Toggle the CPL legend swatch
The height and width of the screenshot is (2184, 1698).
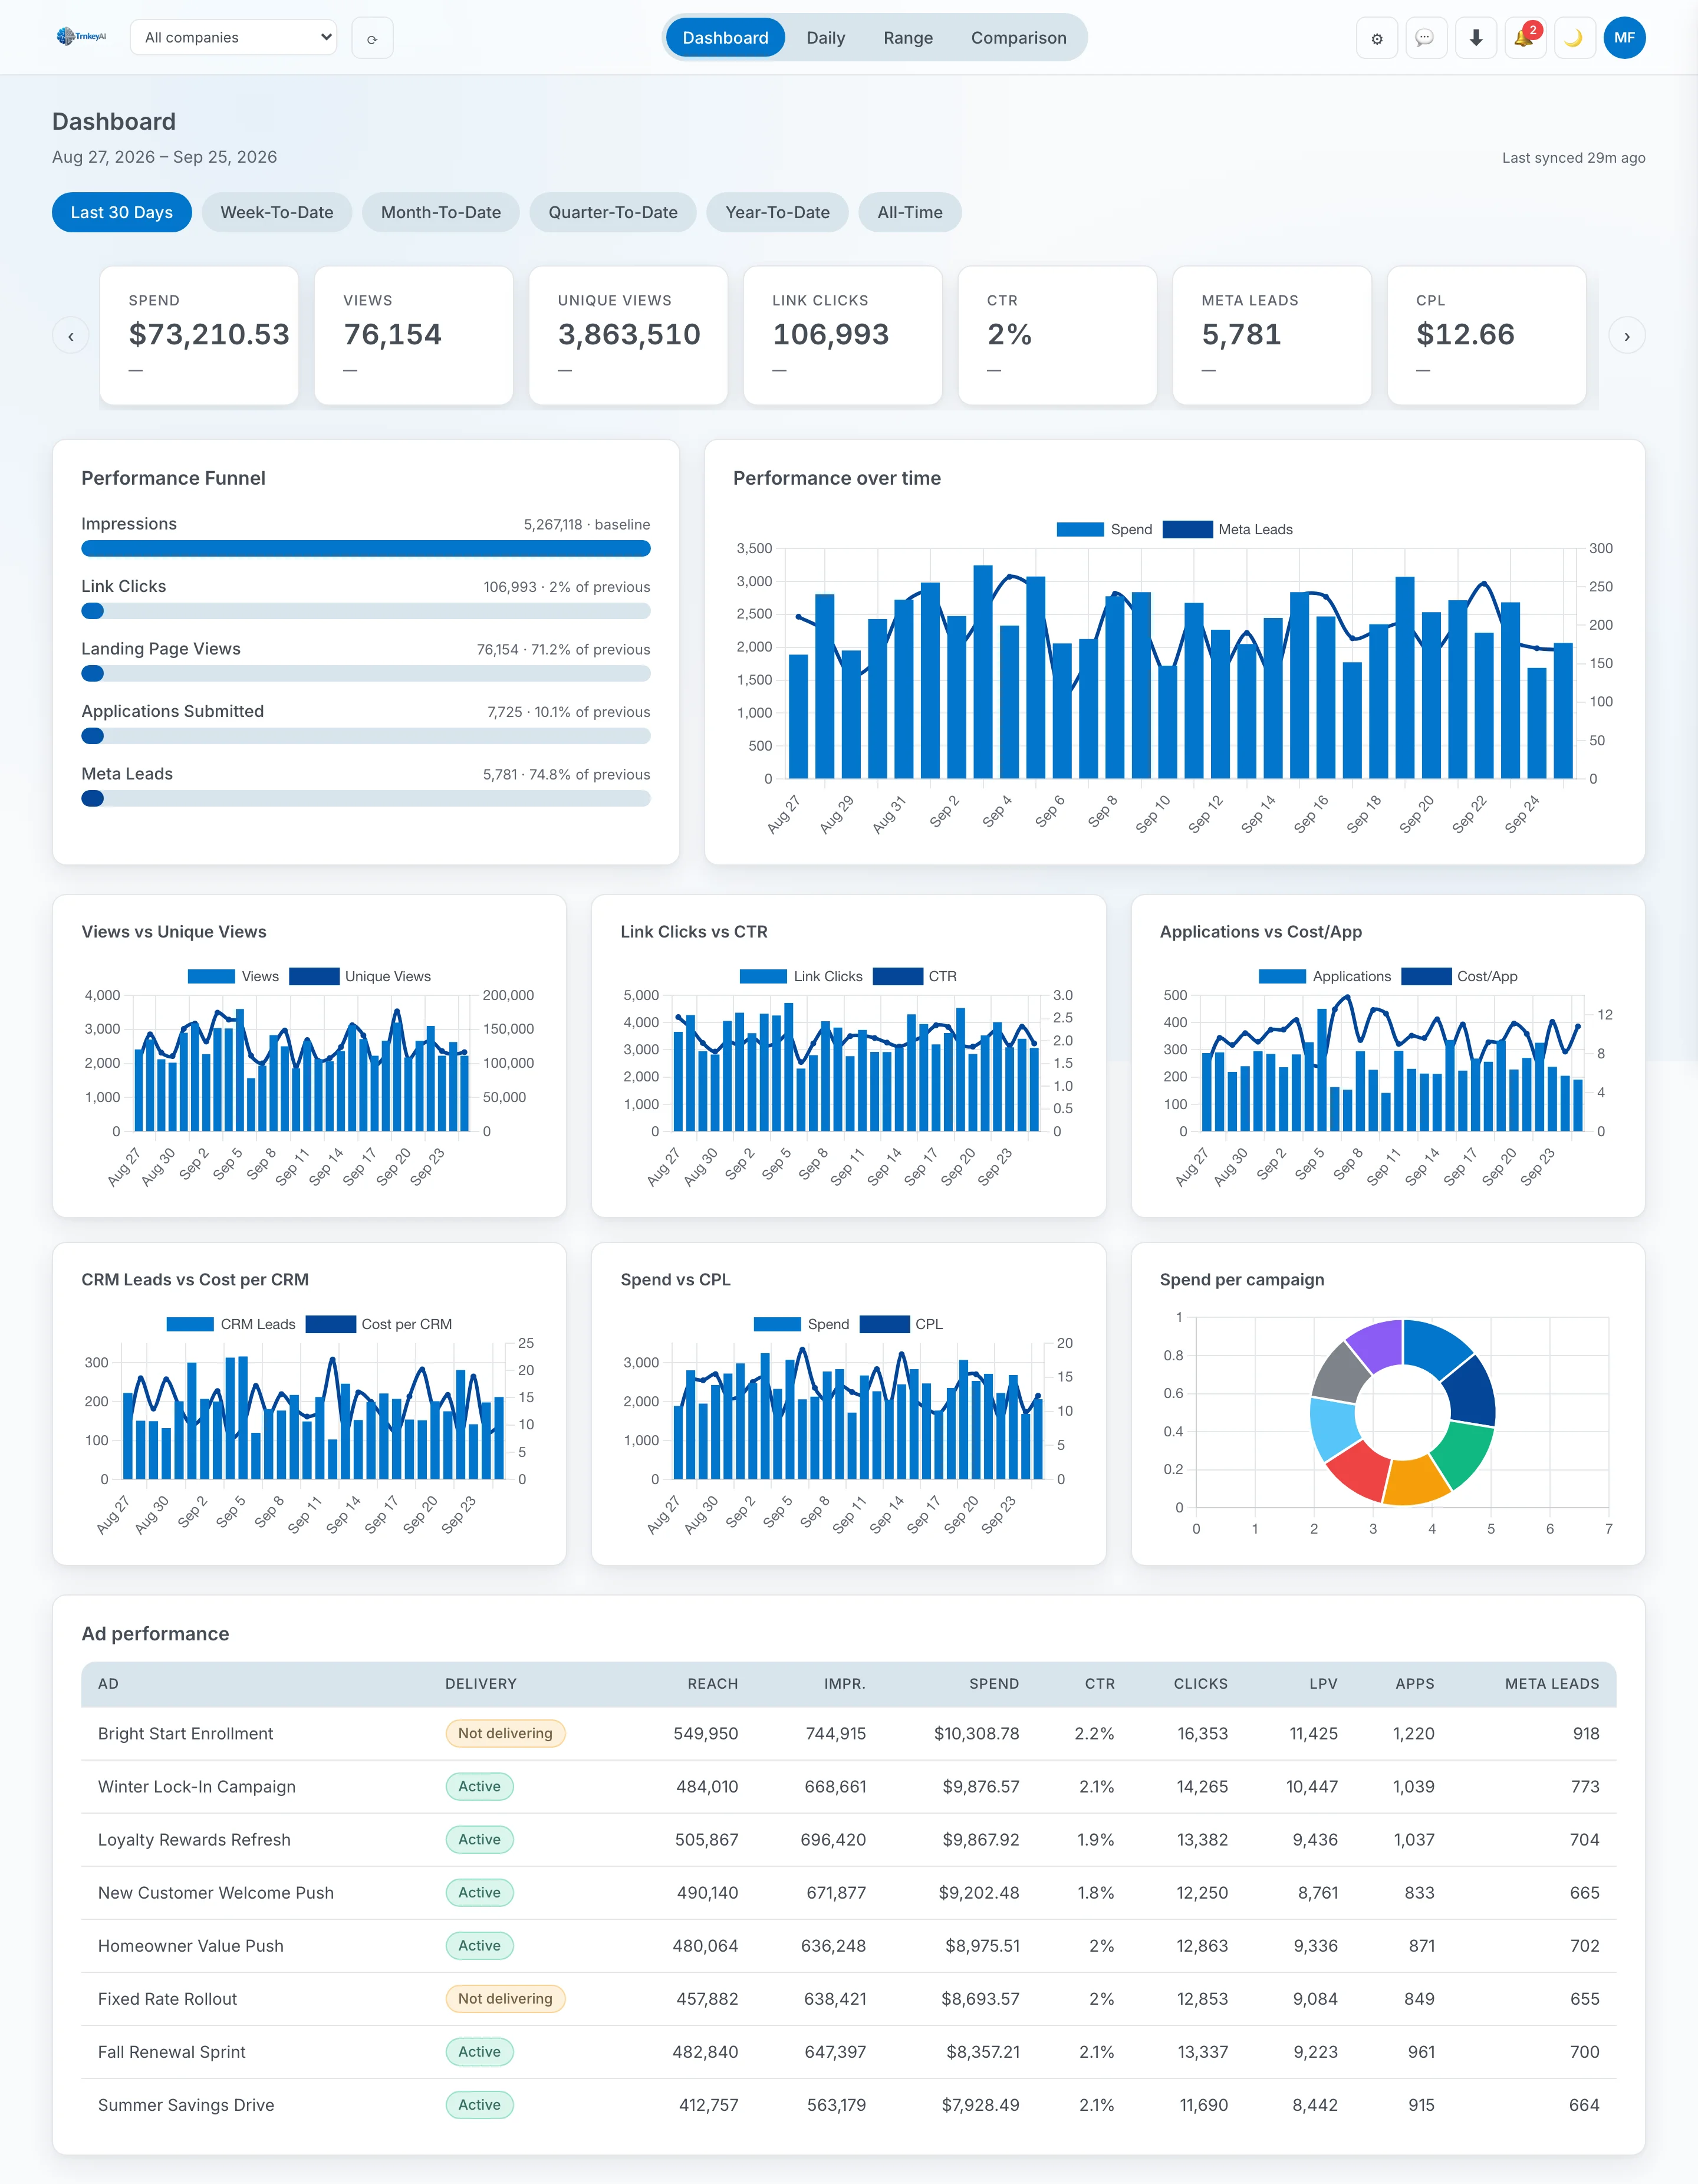pos(884,1324)
